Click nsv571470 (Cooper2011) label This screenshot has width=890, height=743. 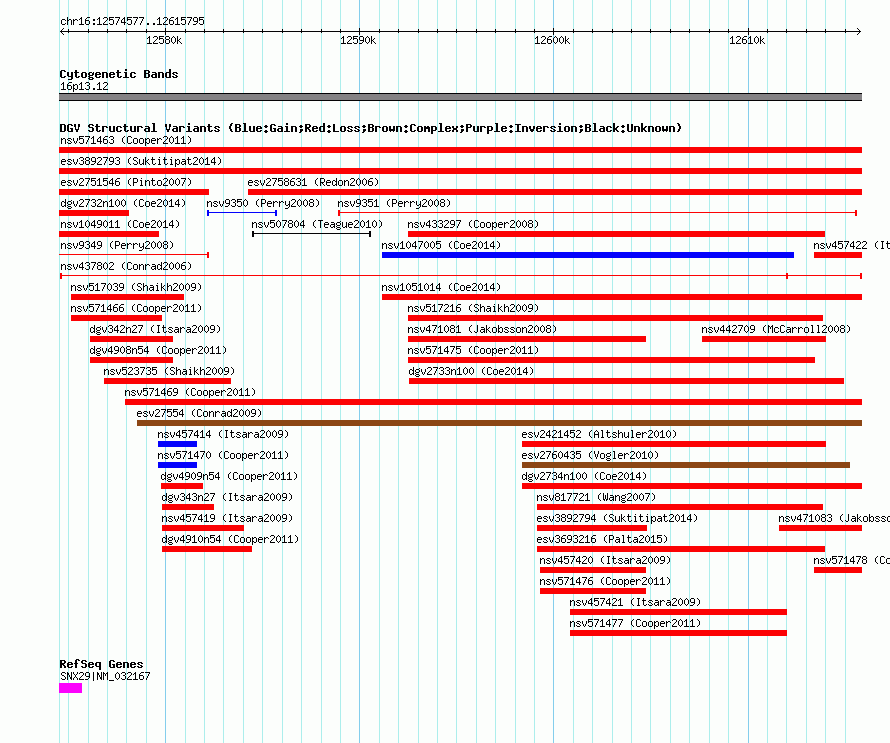point(223,455)
